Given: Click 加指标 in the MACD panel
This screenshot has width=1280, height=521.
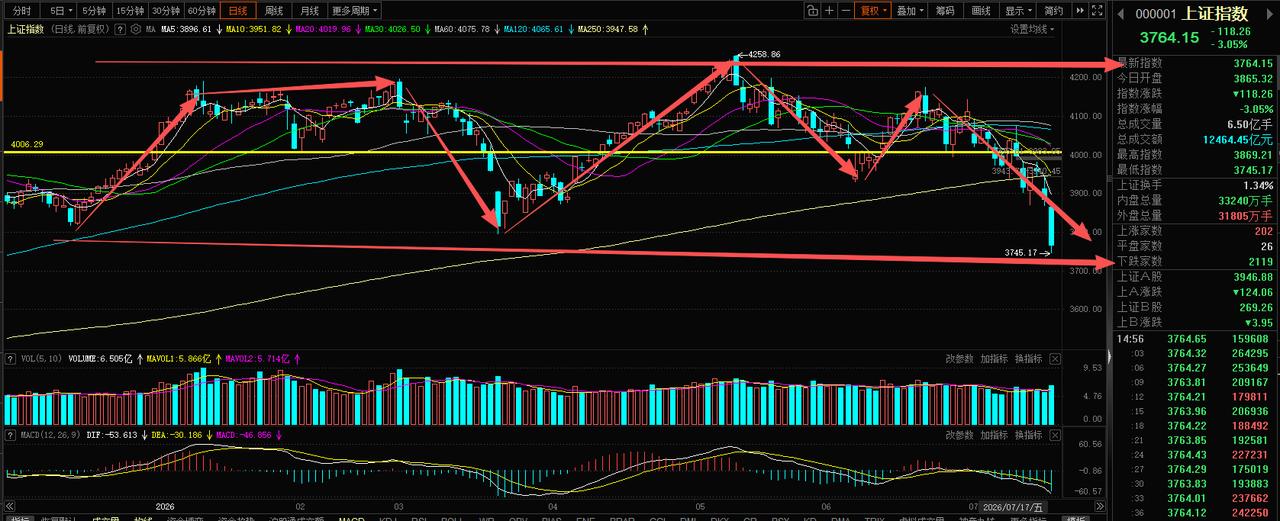Looking at the screenshot, I should pyautogui.click(x=994, y=435).
